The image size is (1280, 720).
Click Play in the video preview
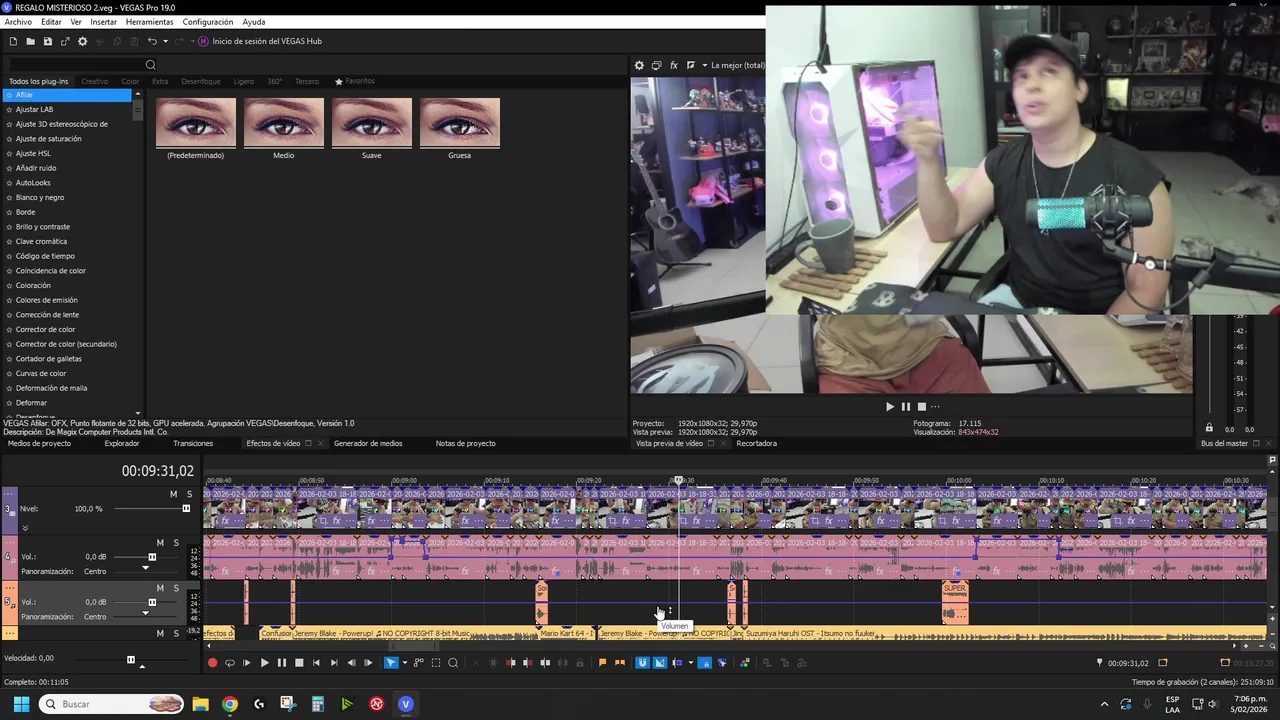coord(890,406)
